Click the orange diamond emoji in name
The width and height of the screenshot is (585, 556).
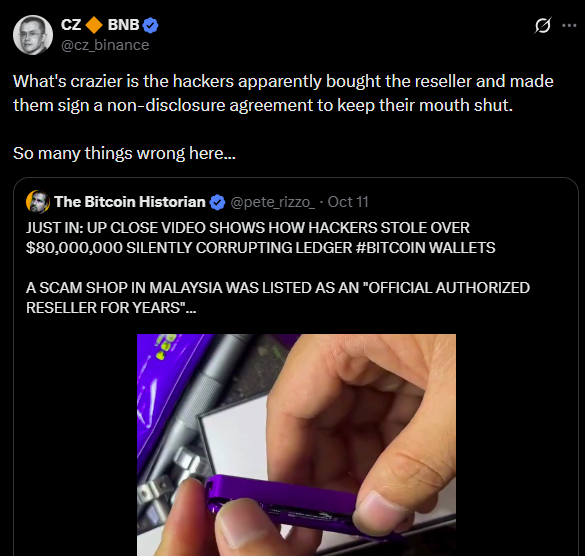tap(94, 25)
